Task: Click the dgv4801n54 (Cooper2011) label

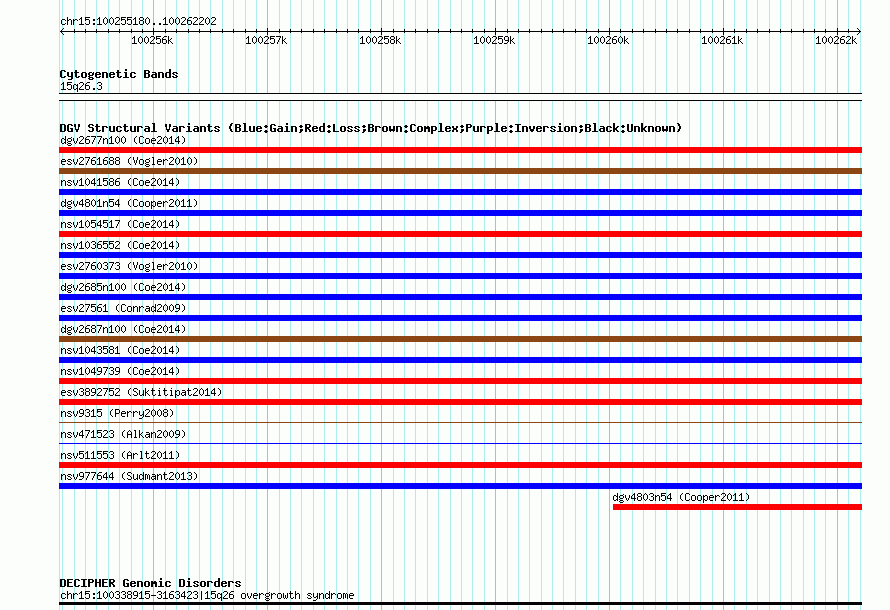Action: pos(129,203)
